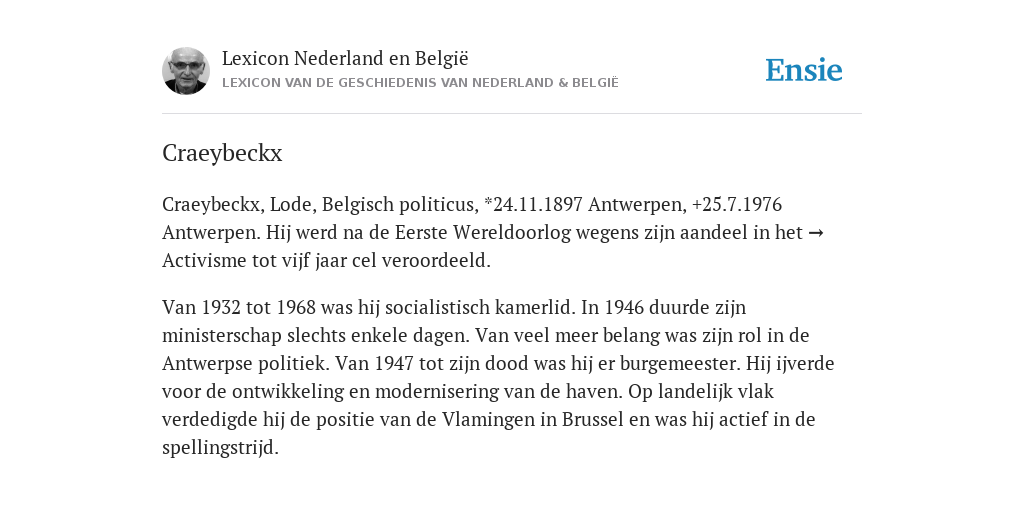The height and width of the screenshot is (512, 1024).
Task: Click the word ministerschap
Action: 229,336
